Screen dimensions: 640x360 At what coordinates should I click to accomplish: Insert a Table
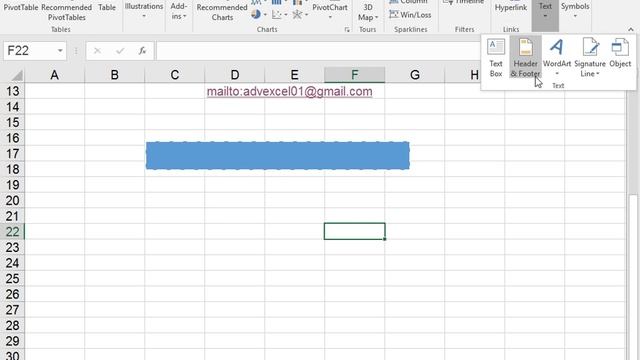pyautogui.click(x=107, y=7)
